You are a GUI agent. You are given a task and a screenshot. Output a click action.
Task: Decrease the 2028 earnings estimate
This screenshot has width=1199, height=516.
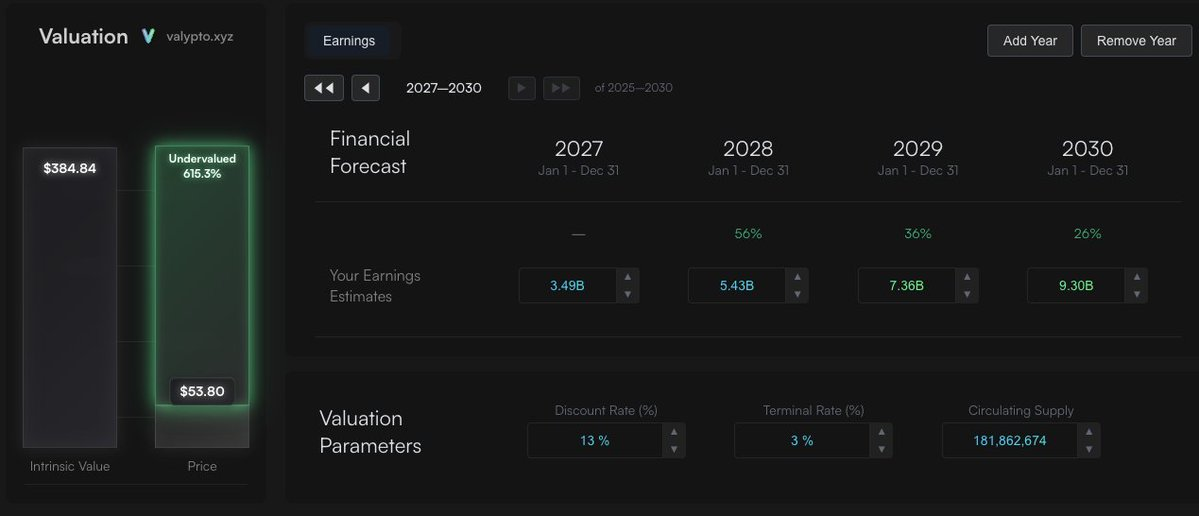tap(798, 294)
